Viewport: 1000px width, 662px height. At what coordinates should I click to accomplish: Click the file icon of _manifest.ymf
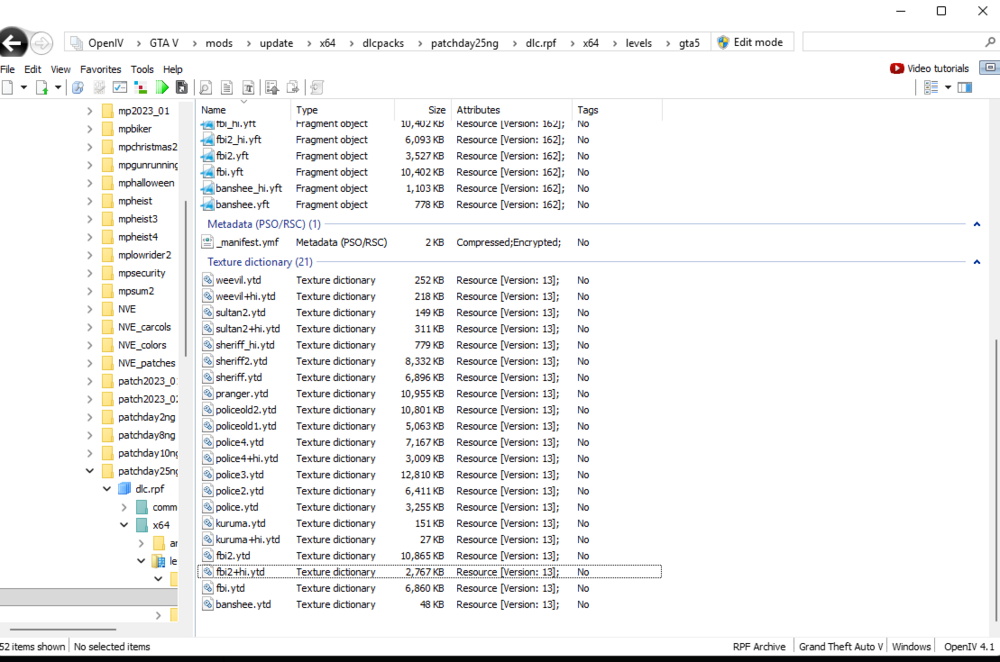coord(208,242)
